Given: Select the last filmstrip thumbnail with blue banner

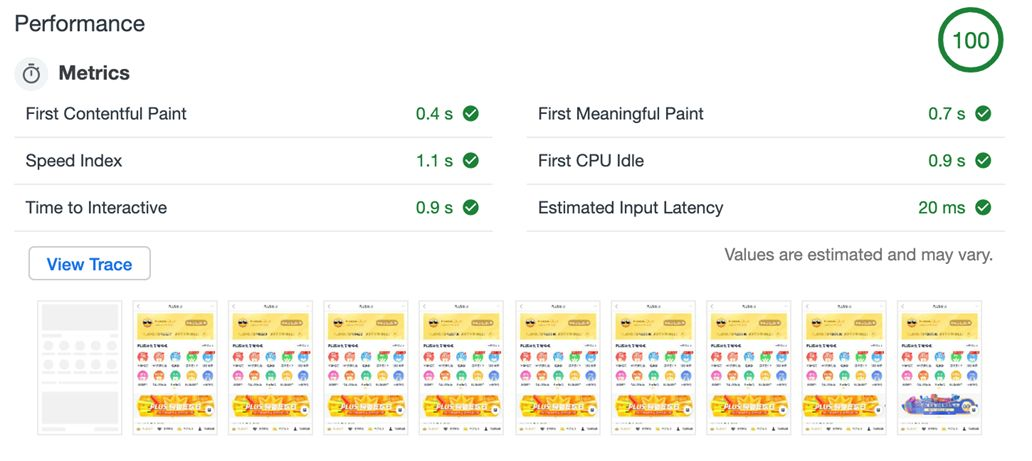Looking at the screenshot, I should (x=941, y=367).
